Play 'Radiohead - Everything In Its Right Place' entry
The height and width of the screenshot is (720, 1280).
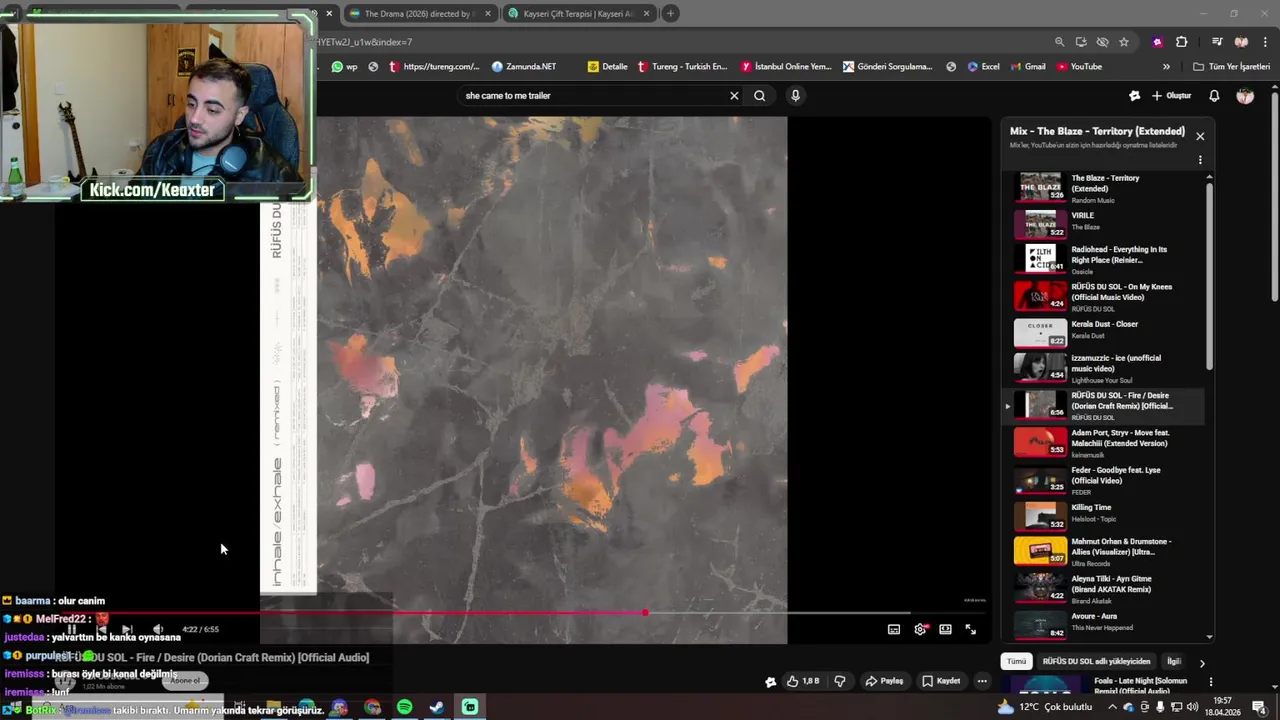coord(1107,259)
